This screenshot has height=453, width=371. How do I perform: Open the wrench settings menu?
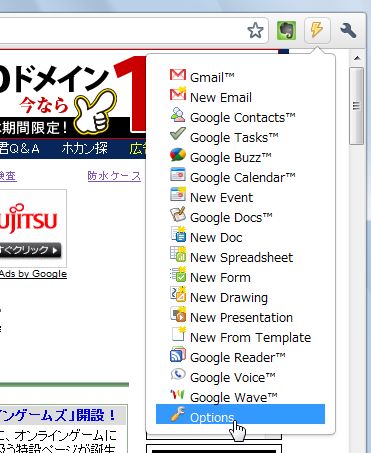click(348, 30)
